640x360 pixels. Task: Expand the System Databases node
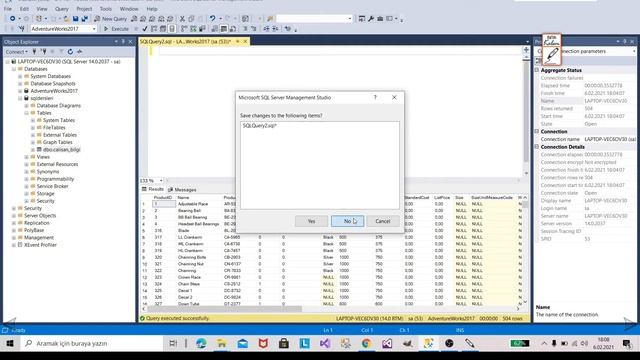tap(20, 76)
